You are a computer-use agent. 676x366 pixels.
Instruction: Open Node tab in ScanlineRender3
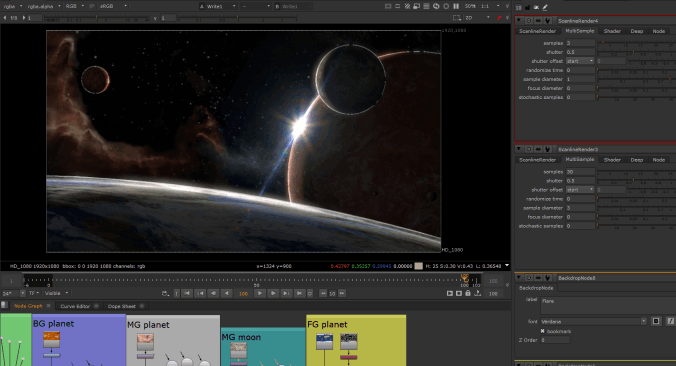pos(658,160)
